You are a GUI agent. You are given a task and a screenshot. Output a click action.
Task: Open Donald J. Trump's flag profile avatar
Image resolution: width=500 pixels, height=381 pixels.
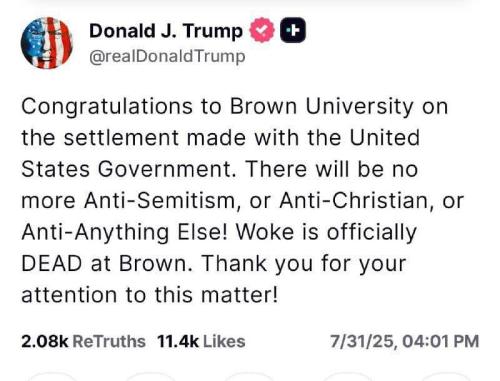(47, 43)
